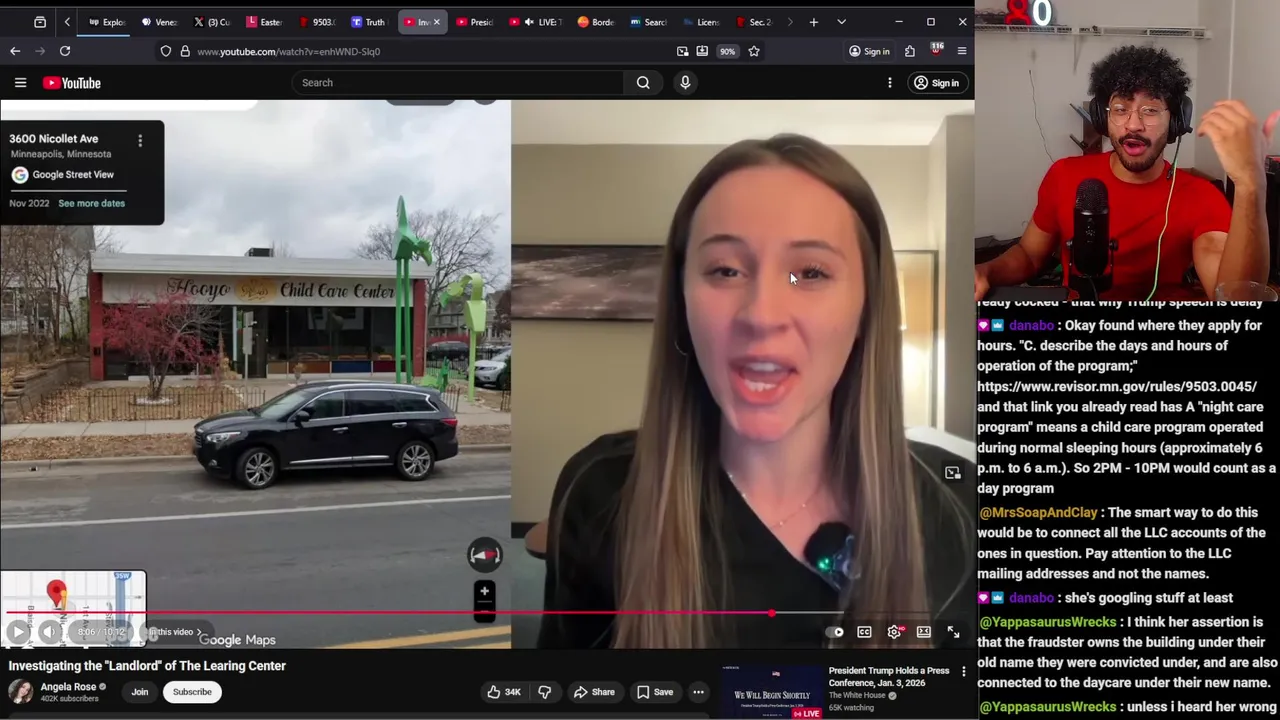
Task: Click the YouTube Sign in button
Action: coord(936,83)
